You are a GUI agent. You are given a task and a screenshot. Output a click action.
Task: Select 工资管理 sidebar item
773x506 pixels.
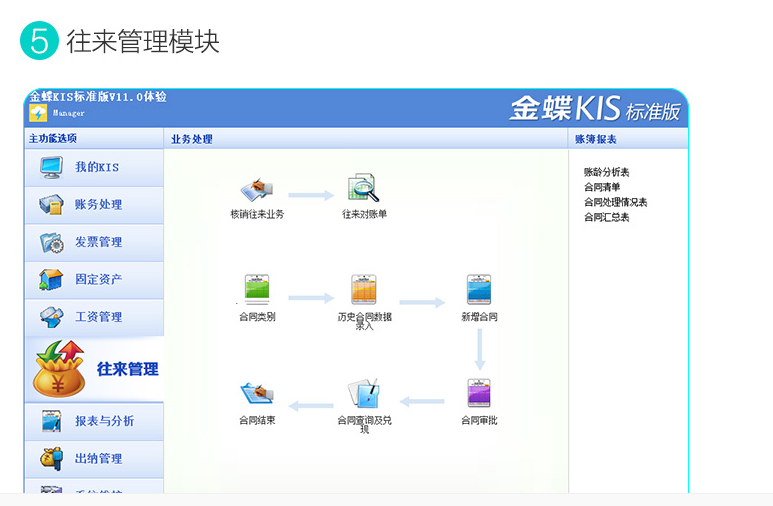point(95,317)
